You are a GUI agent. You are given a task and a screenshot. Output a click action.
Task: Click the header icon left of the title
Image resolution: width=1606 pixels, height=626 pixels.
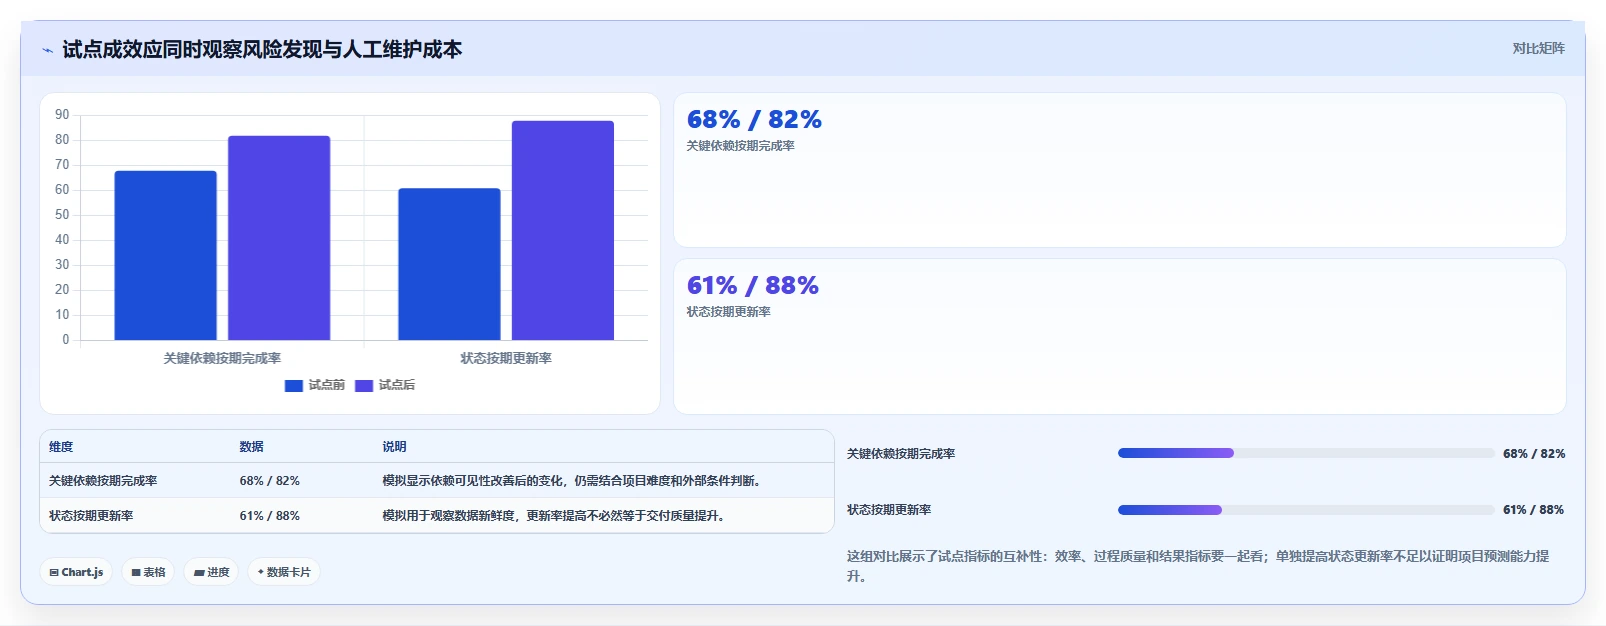pos(47,50)
